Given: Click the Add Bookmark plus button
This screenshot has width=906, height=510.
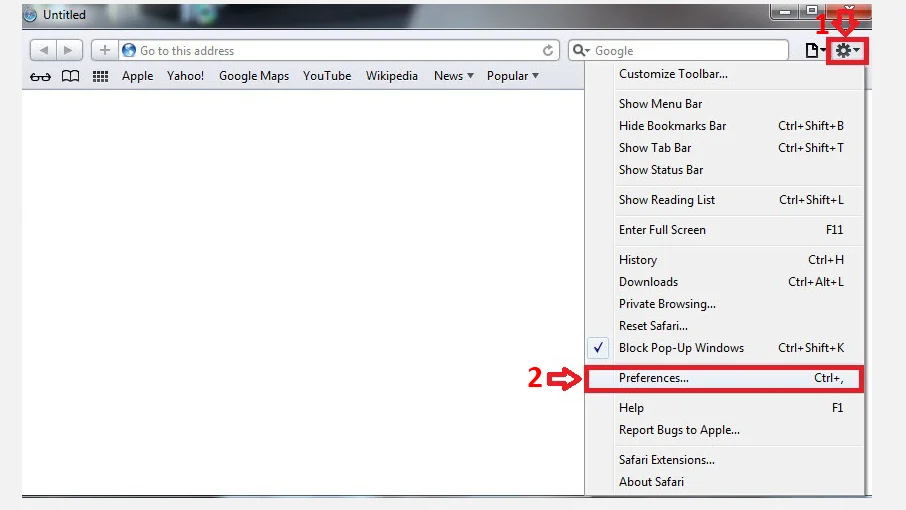Looking at the screenshot, I should [x=104, y=50].
